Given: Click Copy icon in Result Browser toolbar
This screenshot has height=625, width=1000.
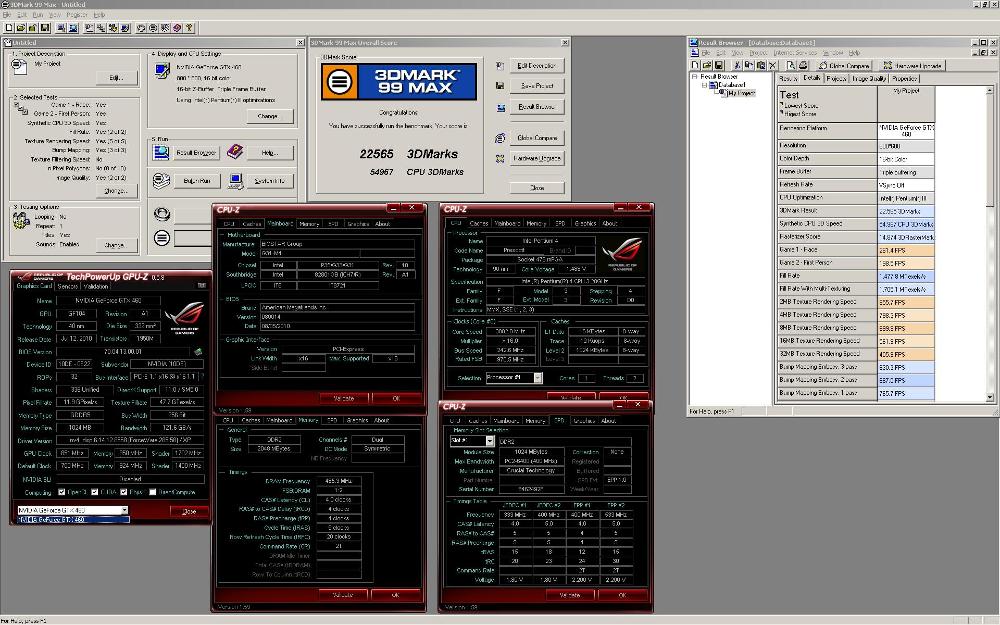Looking at the screenshot, I should 749,65.
